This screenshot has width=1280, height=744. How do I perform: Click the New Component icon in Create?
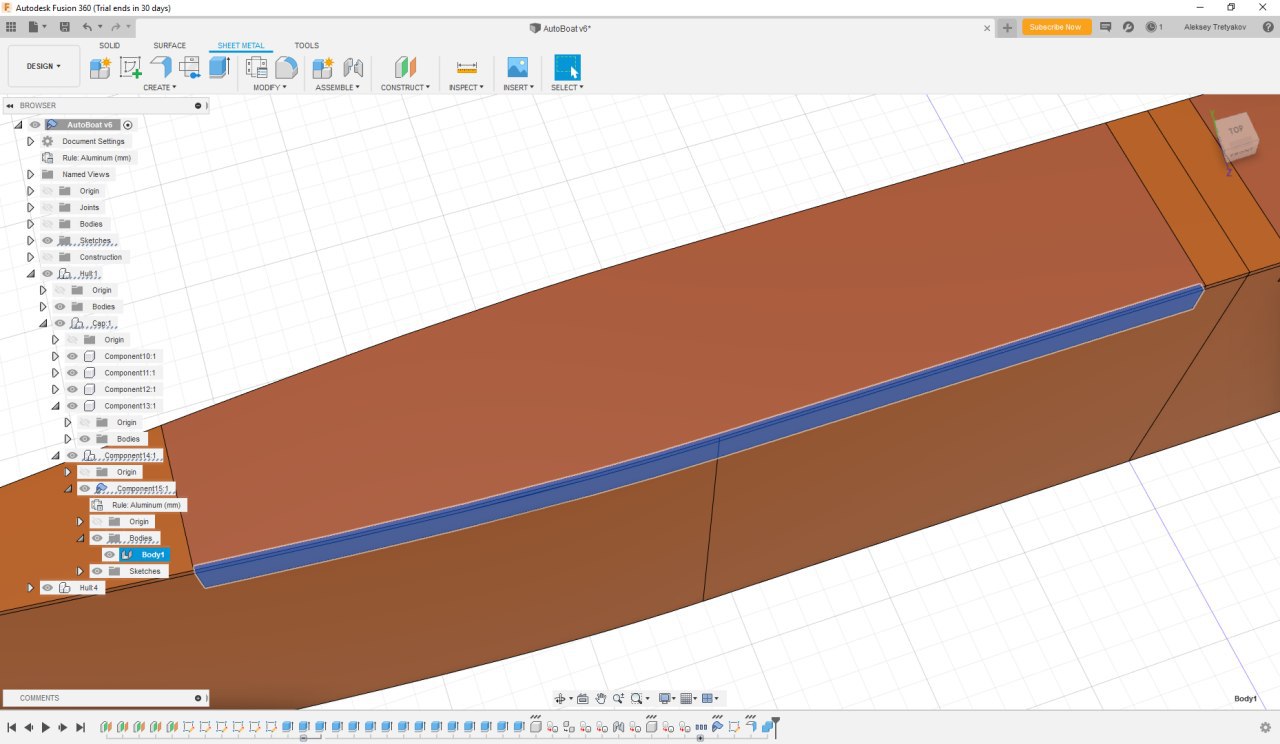(x=100, y=68)
